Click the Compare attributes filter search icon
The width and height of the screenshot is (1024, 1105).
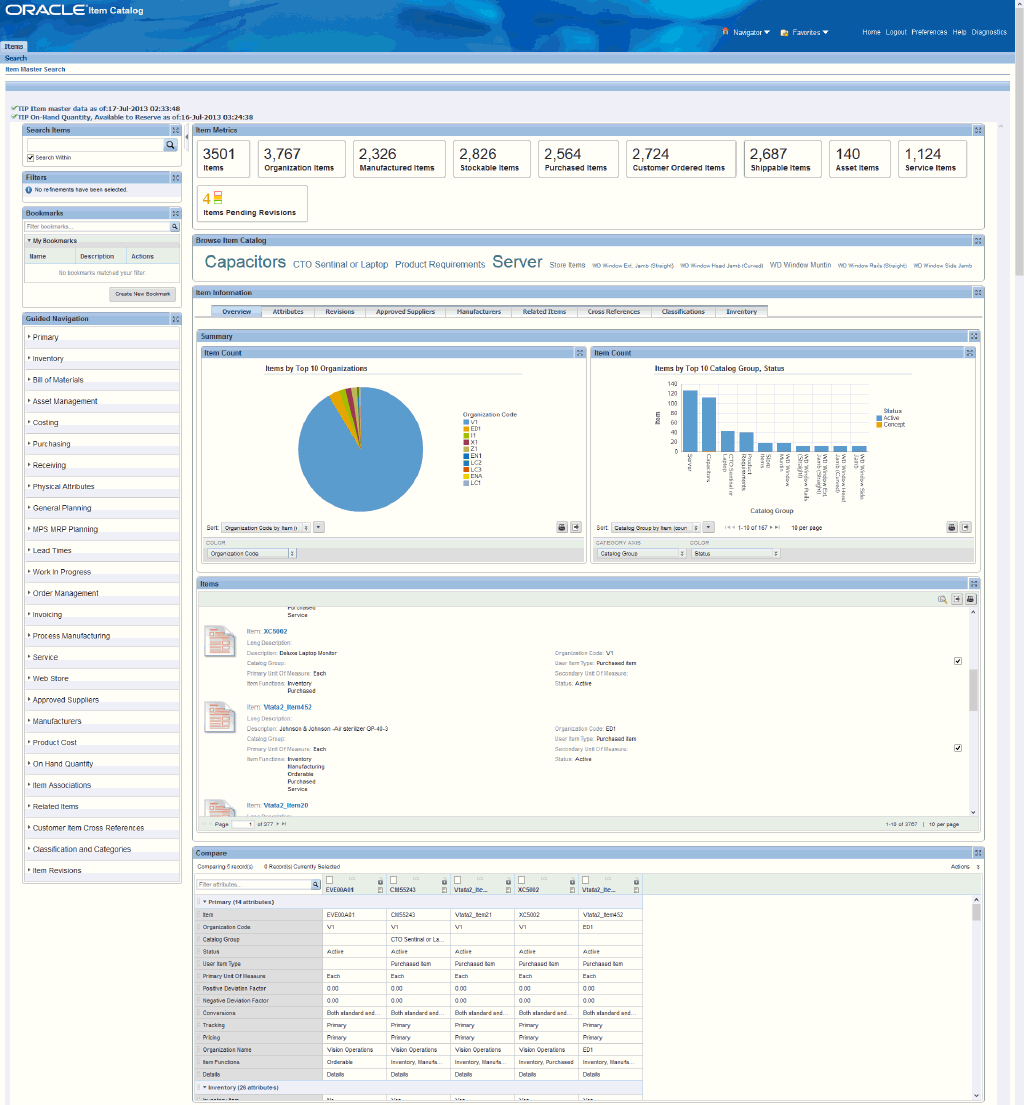click(315, 884)
